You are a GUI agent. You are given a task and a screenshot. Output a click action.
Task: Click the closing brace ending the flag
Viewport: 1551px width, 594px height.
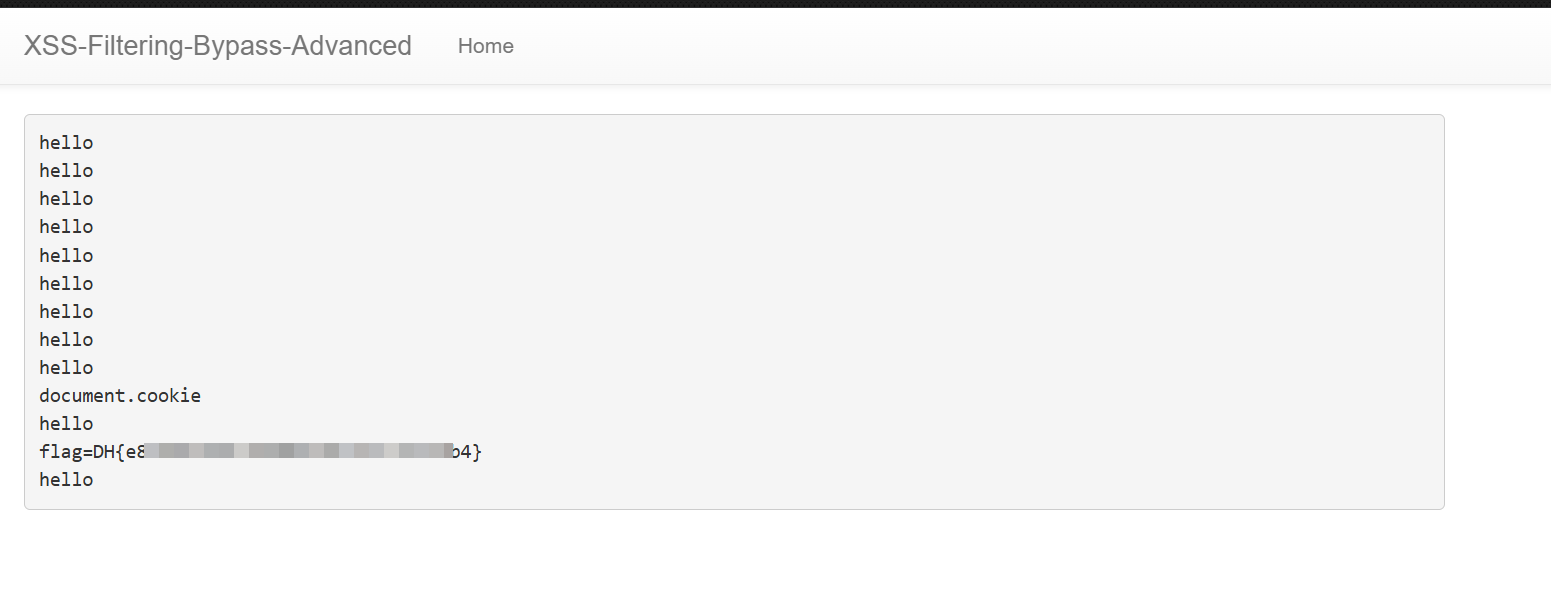click(477, 452)
